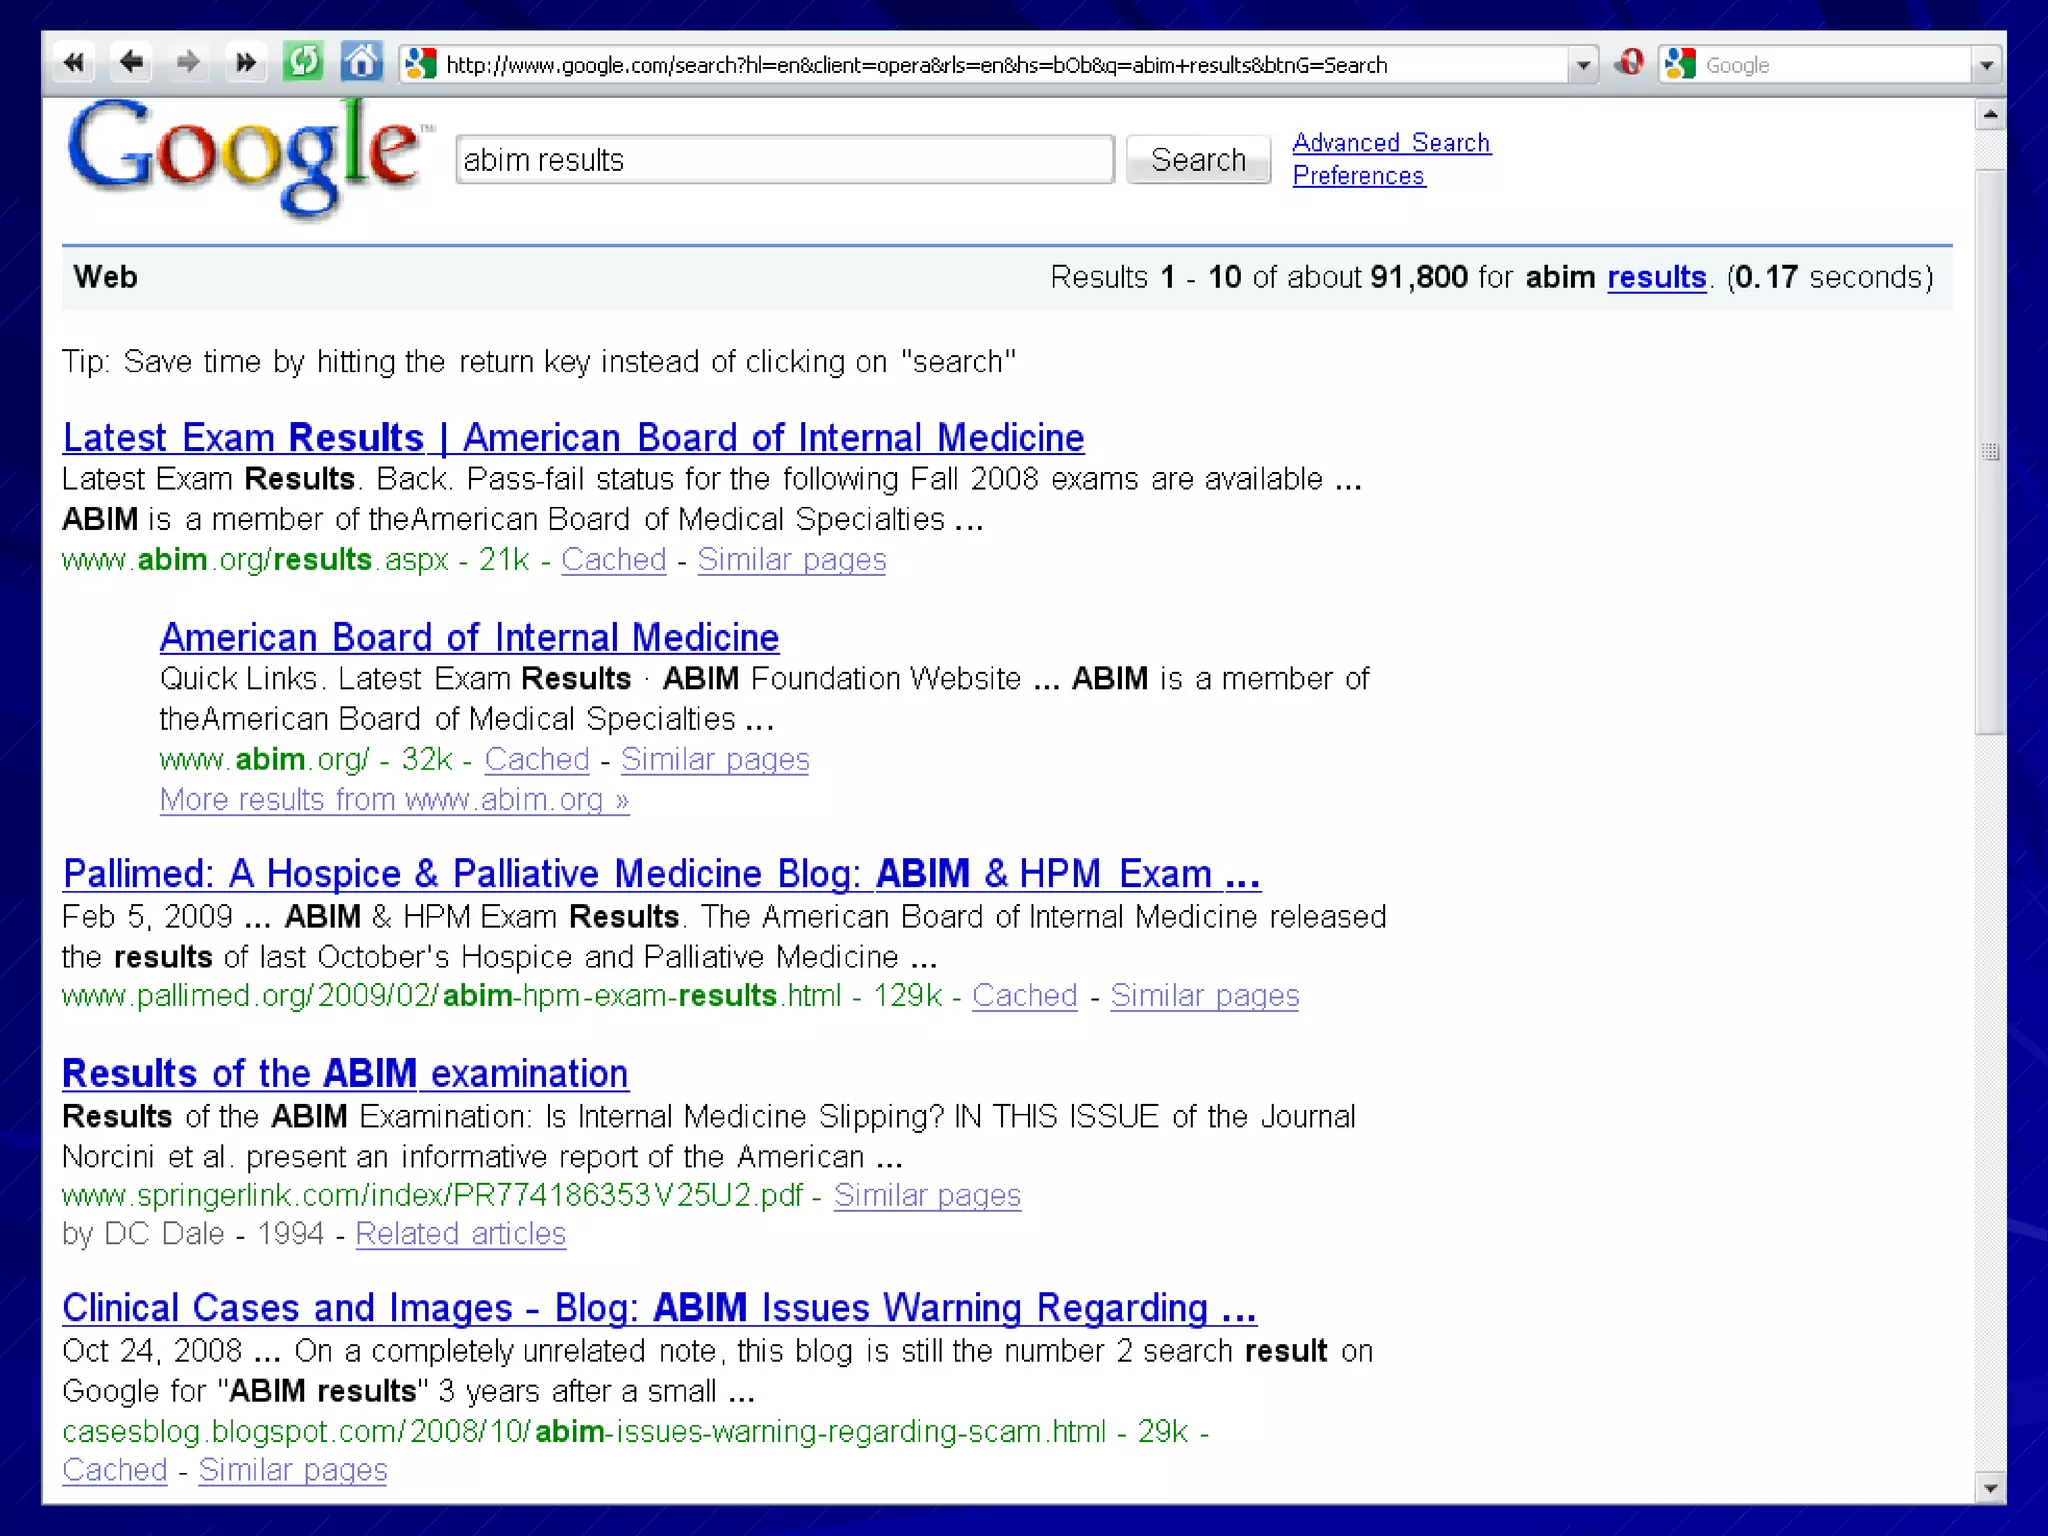Screen dimensions: 2048x1536
Task: Click the Google icon in search field
Action: tap(1681, 64)
